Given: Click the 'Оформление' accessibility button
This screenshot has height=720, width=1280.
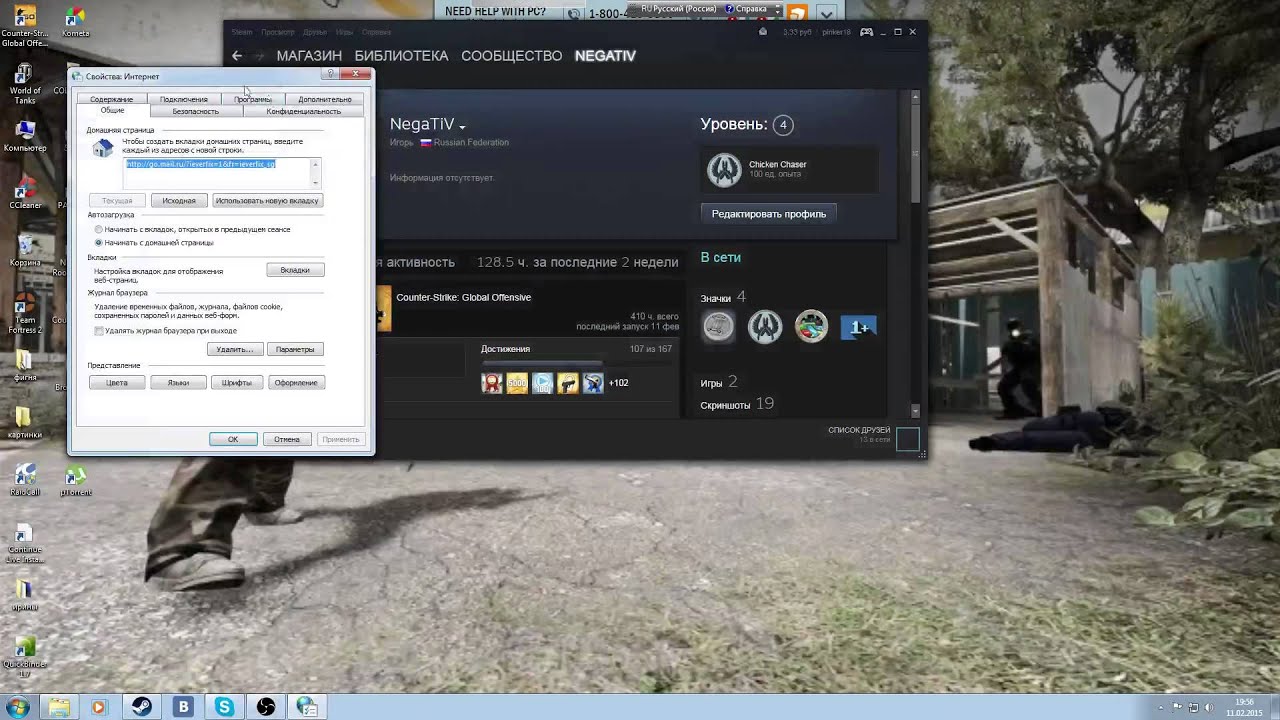Looking at the screenshot, I should point(296,383).
